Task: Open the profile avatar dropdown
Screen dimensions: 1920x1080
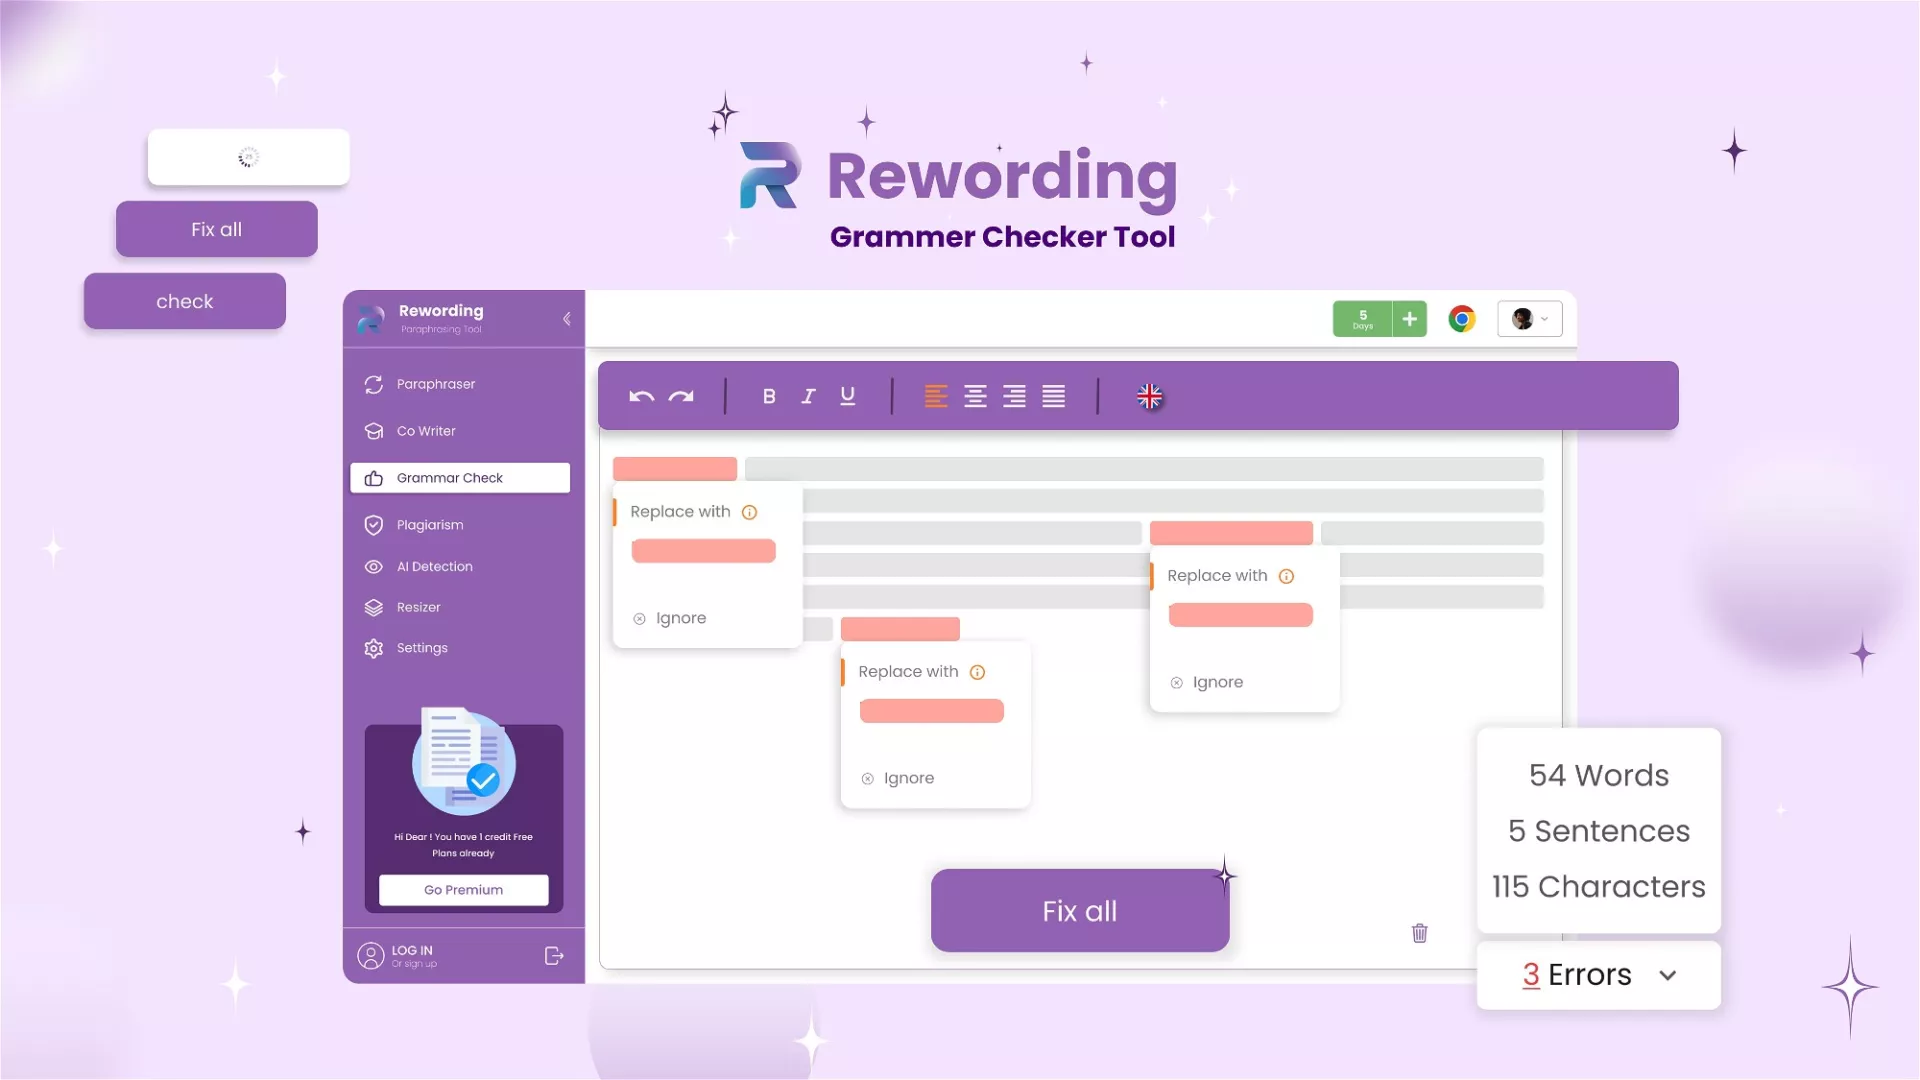Action: (1529, 319)
